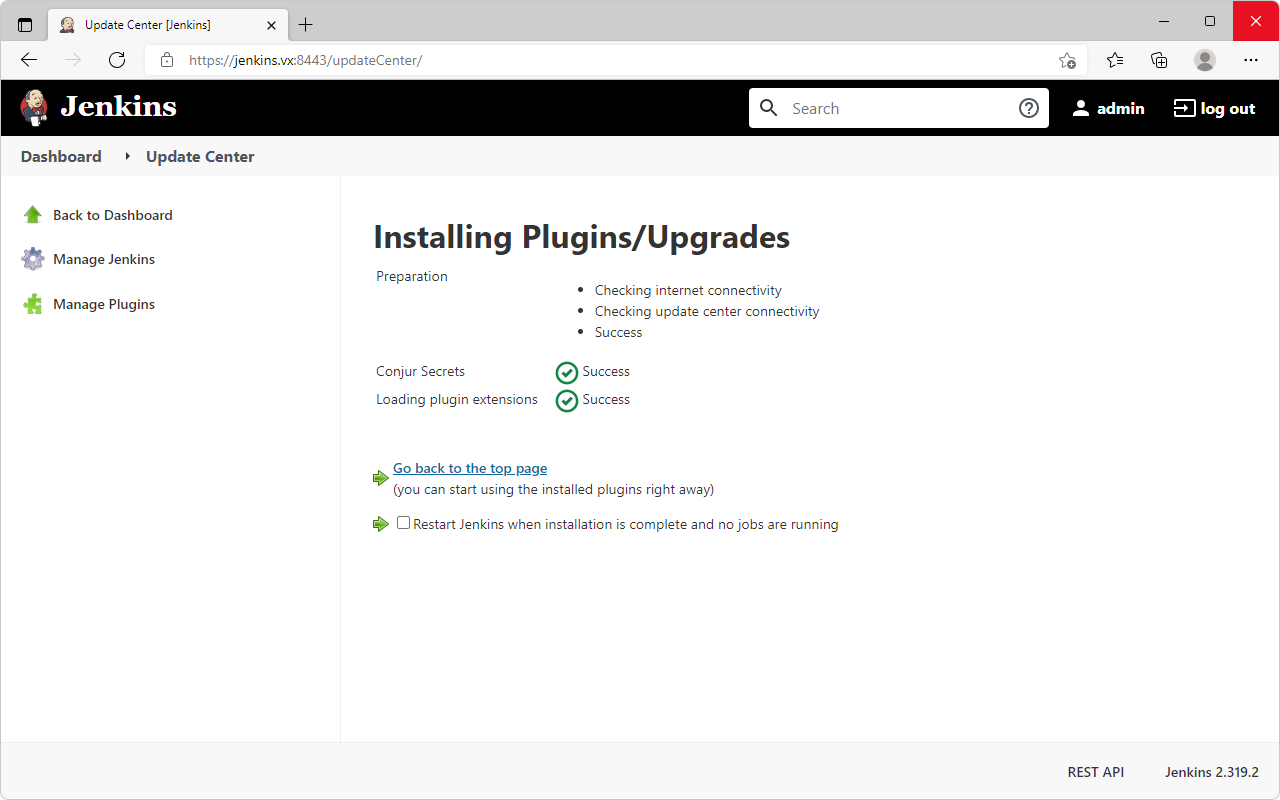Click 'Checking internet connectivity' text
1280x800 pixels.
coord(688,290)
